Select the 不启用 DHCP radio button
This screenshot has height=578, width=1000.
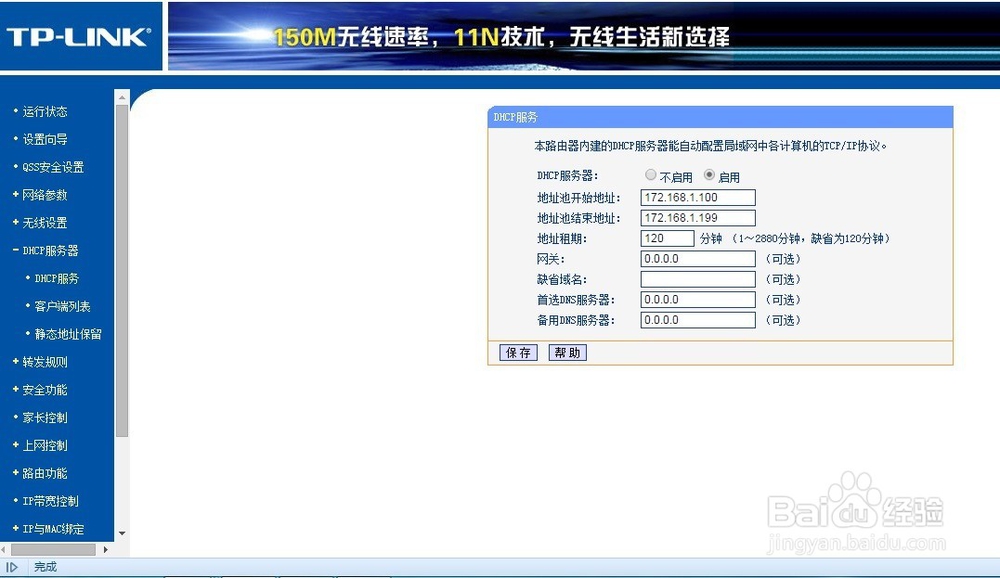tap(651, 175)
